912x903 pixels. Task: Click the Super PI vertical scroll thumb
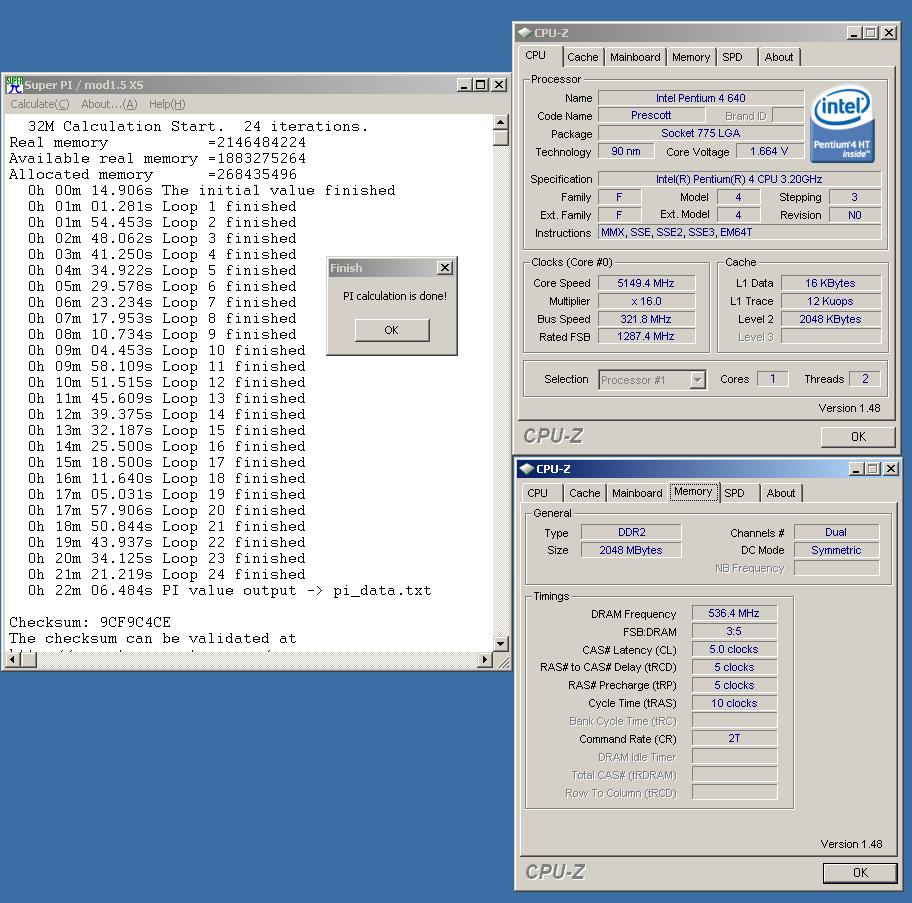click(x=501, y=138)
